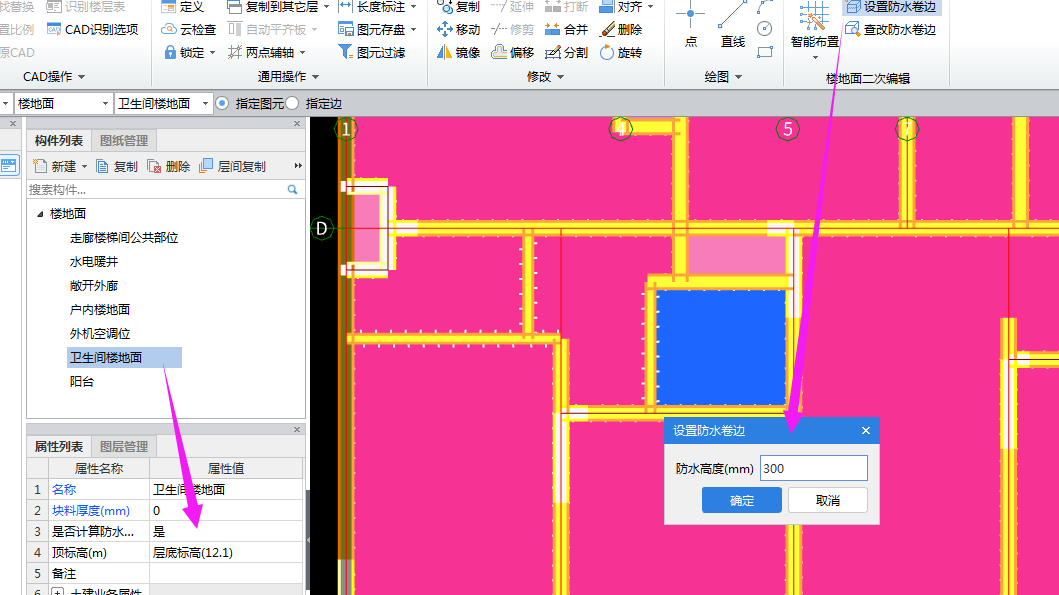Select 外机空调位 in the tree
The image size is (1059, 595).
[99, 334]
